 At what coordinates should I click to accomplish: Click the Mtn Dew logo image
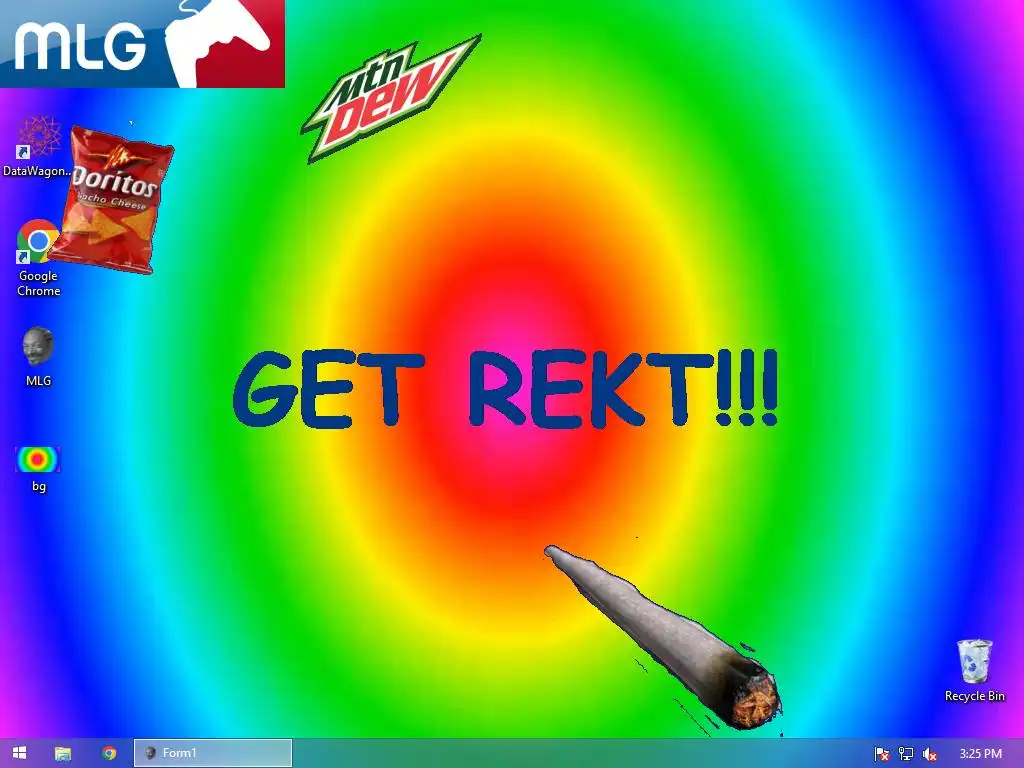click(391, 98)
